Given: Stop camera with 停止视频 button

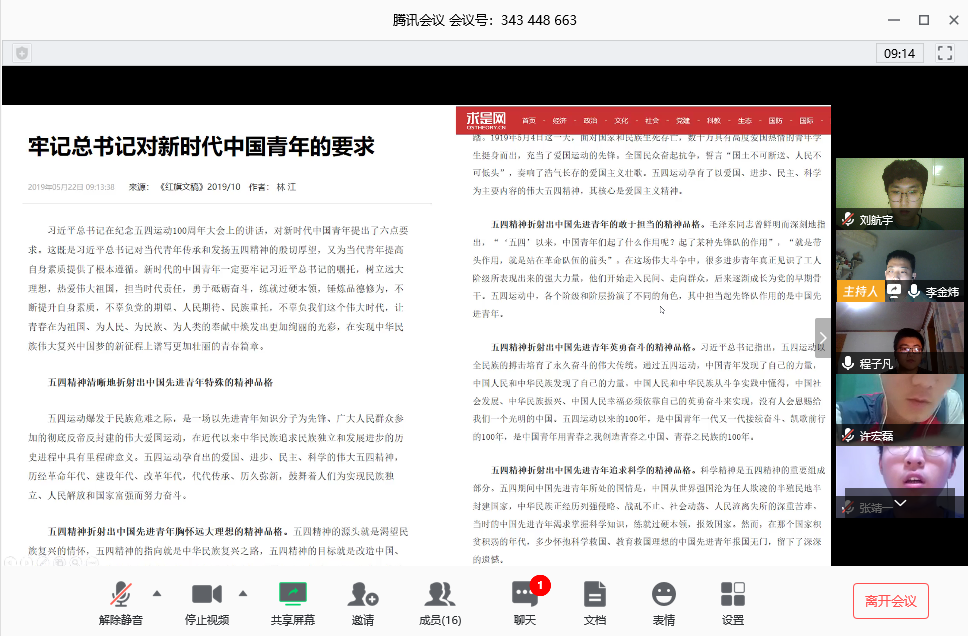Looking at the screenshot, I should click(206, 602).
